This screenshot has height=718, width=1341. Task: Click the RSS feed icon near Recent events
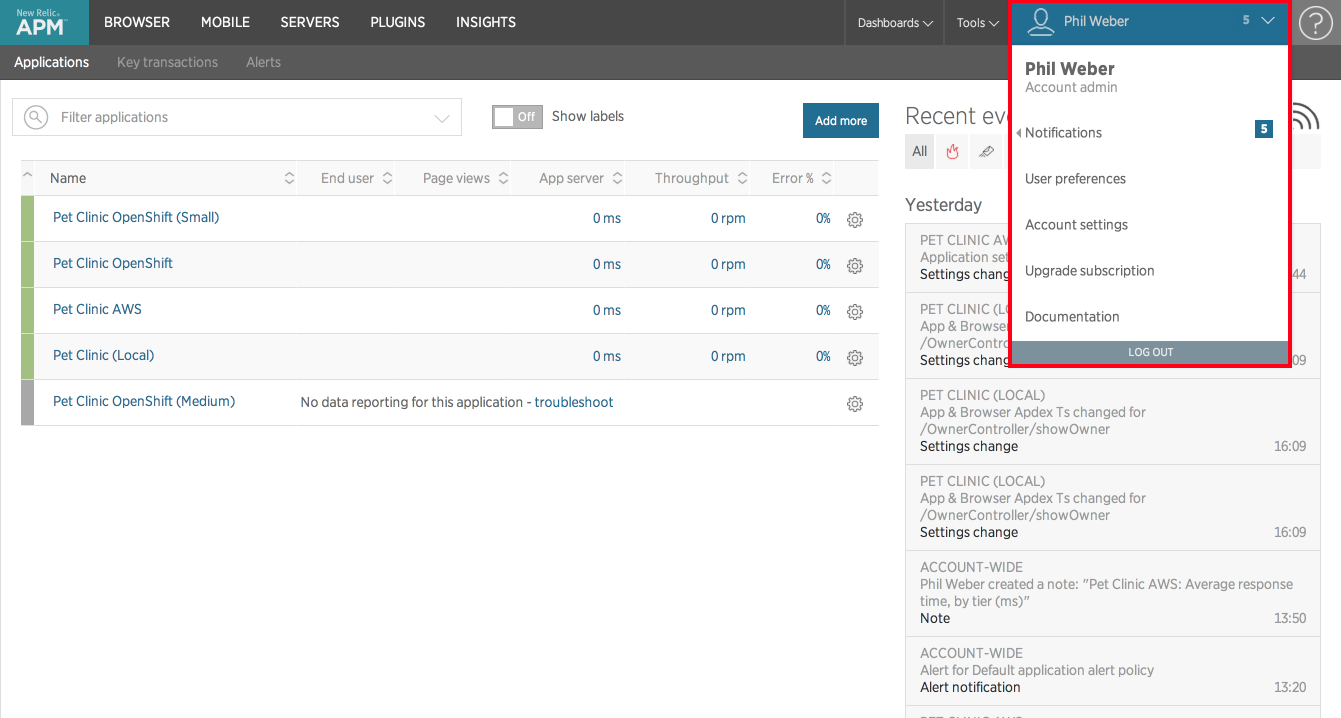[x=1305, y=117]
